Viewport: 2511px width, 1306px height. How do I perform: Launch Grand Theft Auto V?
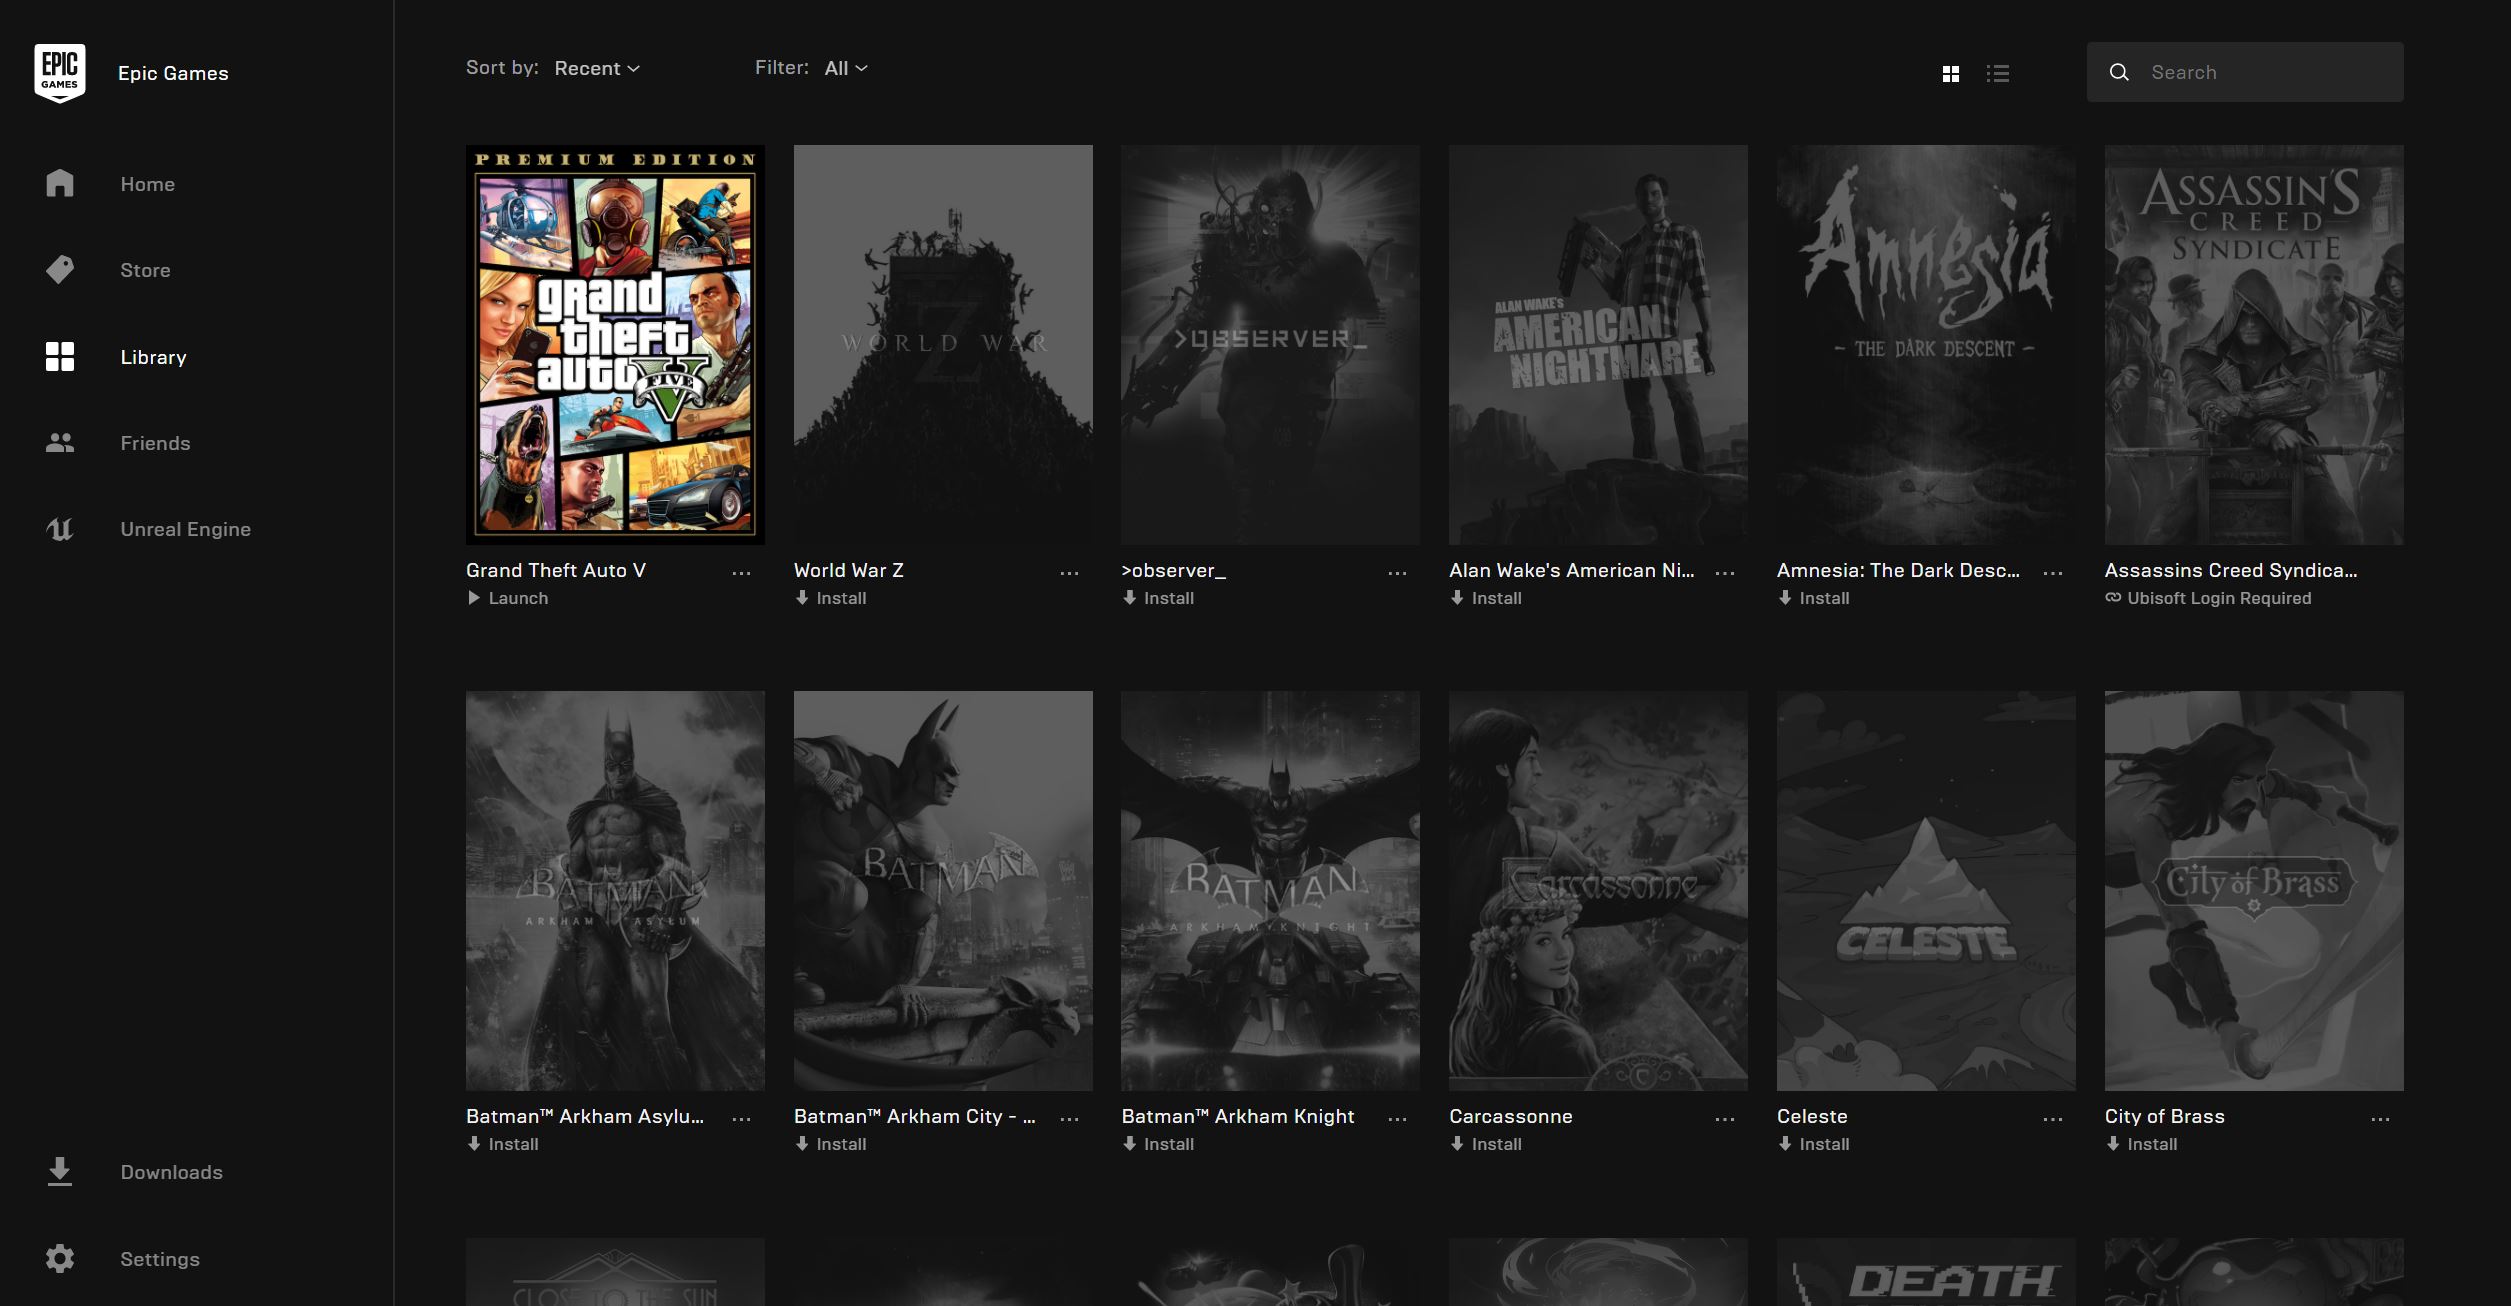pos(508,598)
